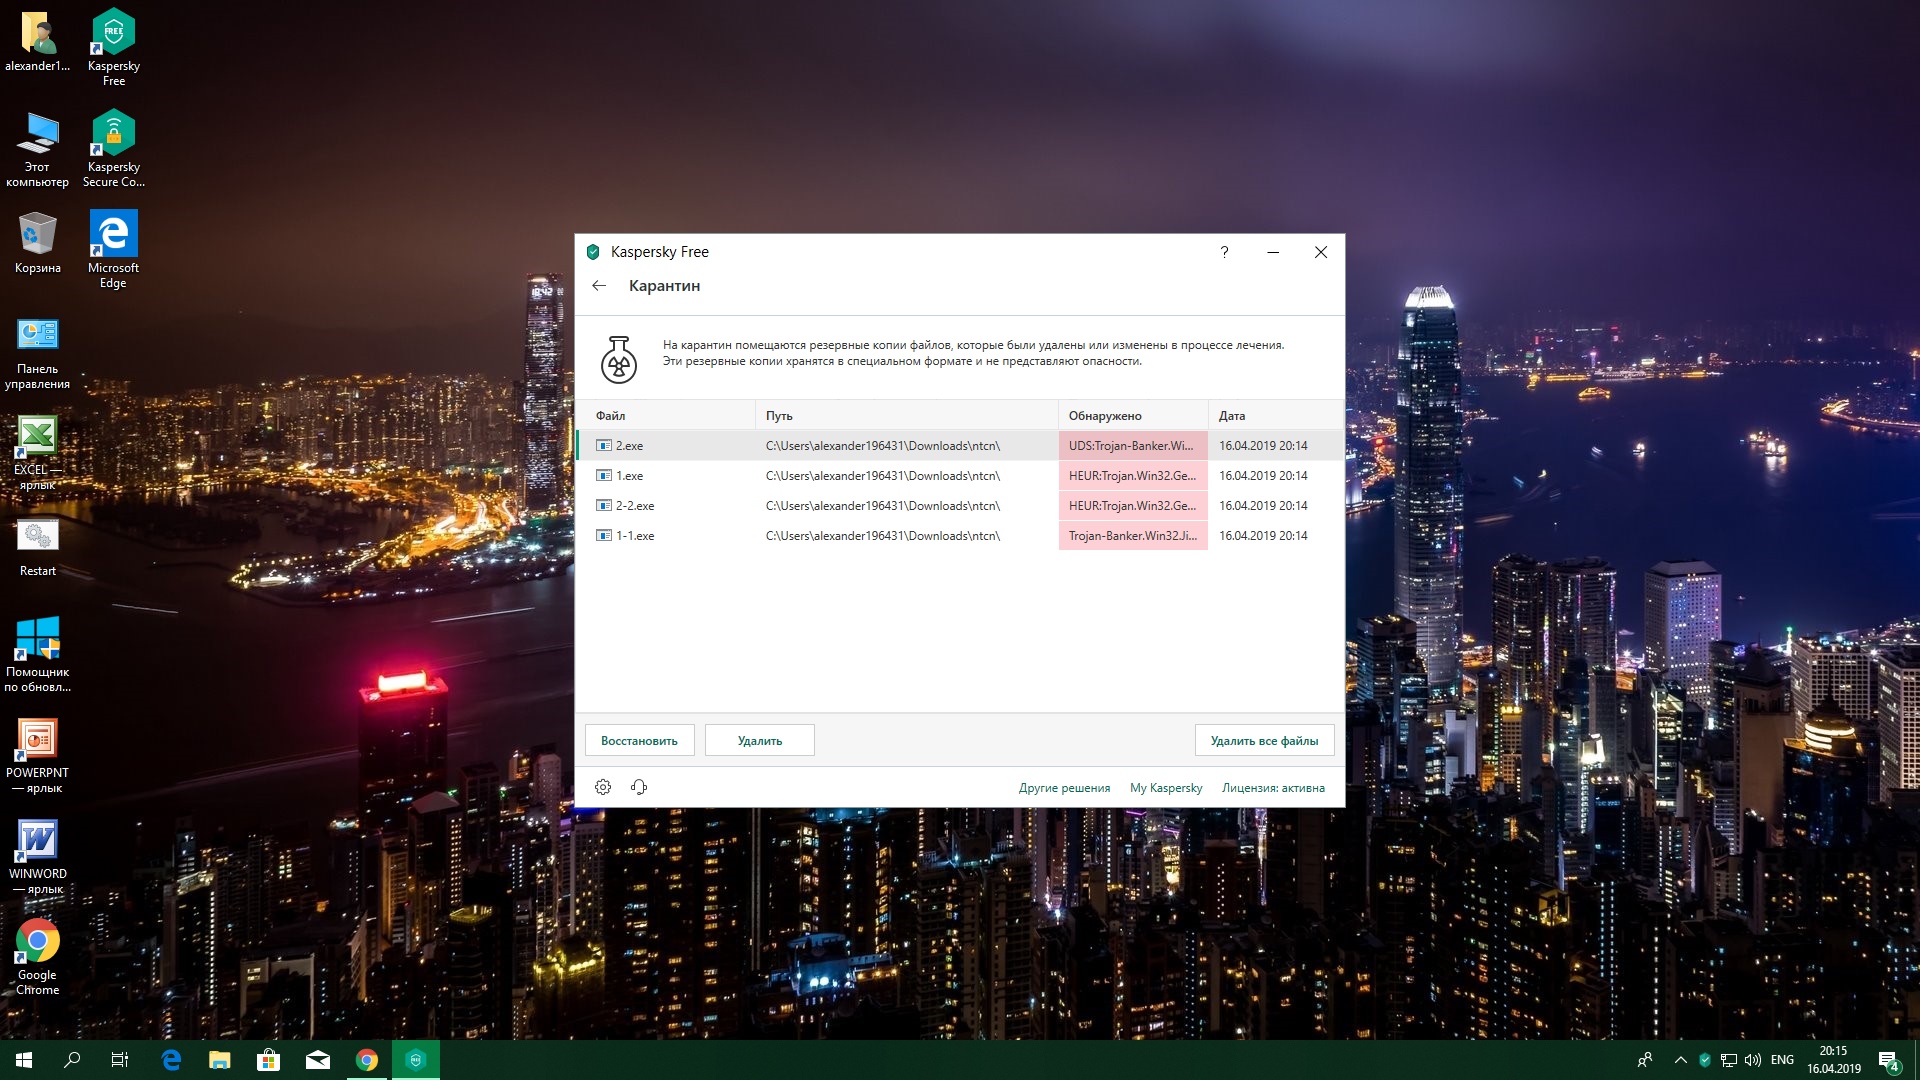This screenshot has height=1080, width=1920.
Task: Switch the ENG language indicator
Action: click(1782, 1060)
